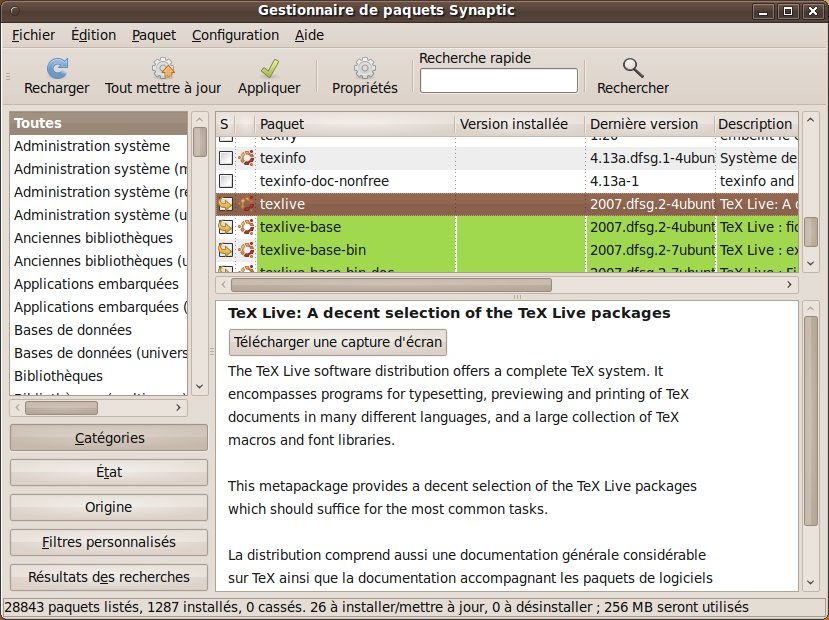The image size is (829, 620).
Task: Click the Appliquer green checkmark icon
Action: point(269,68)
